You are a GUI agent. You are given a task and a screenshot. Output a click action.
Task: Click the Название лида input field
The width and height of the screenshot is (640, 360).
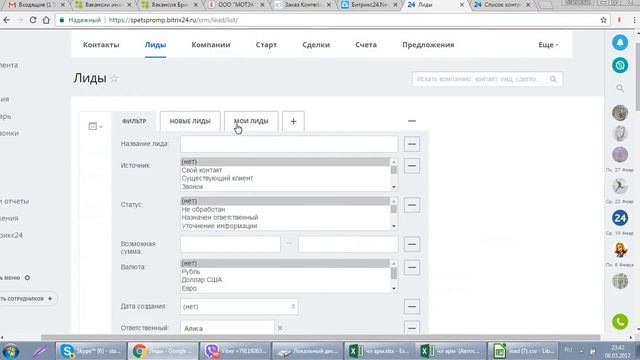point(289,144)
